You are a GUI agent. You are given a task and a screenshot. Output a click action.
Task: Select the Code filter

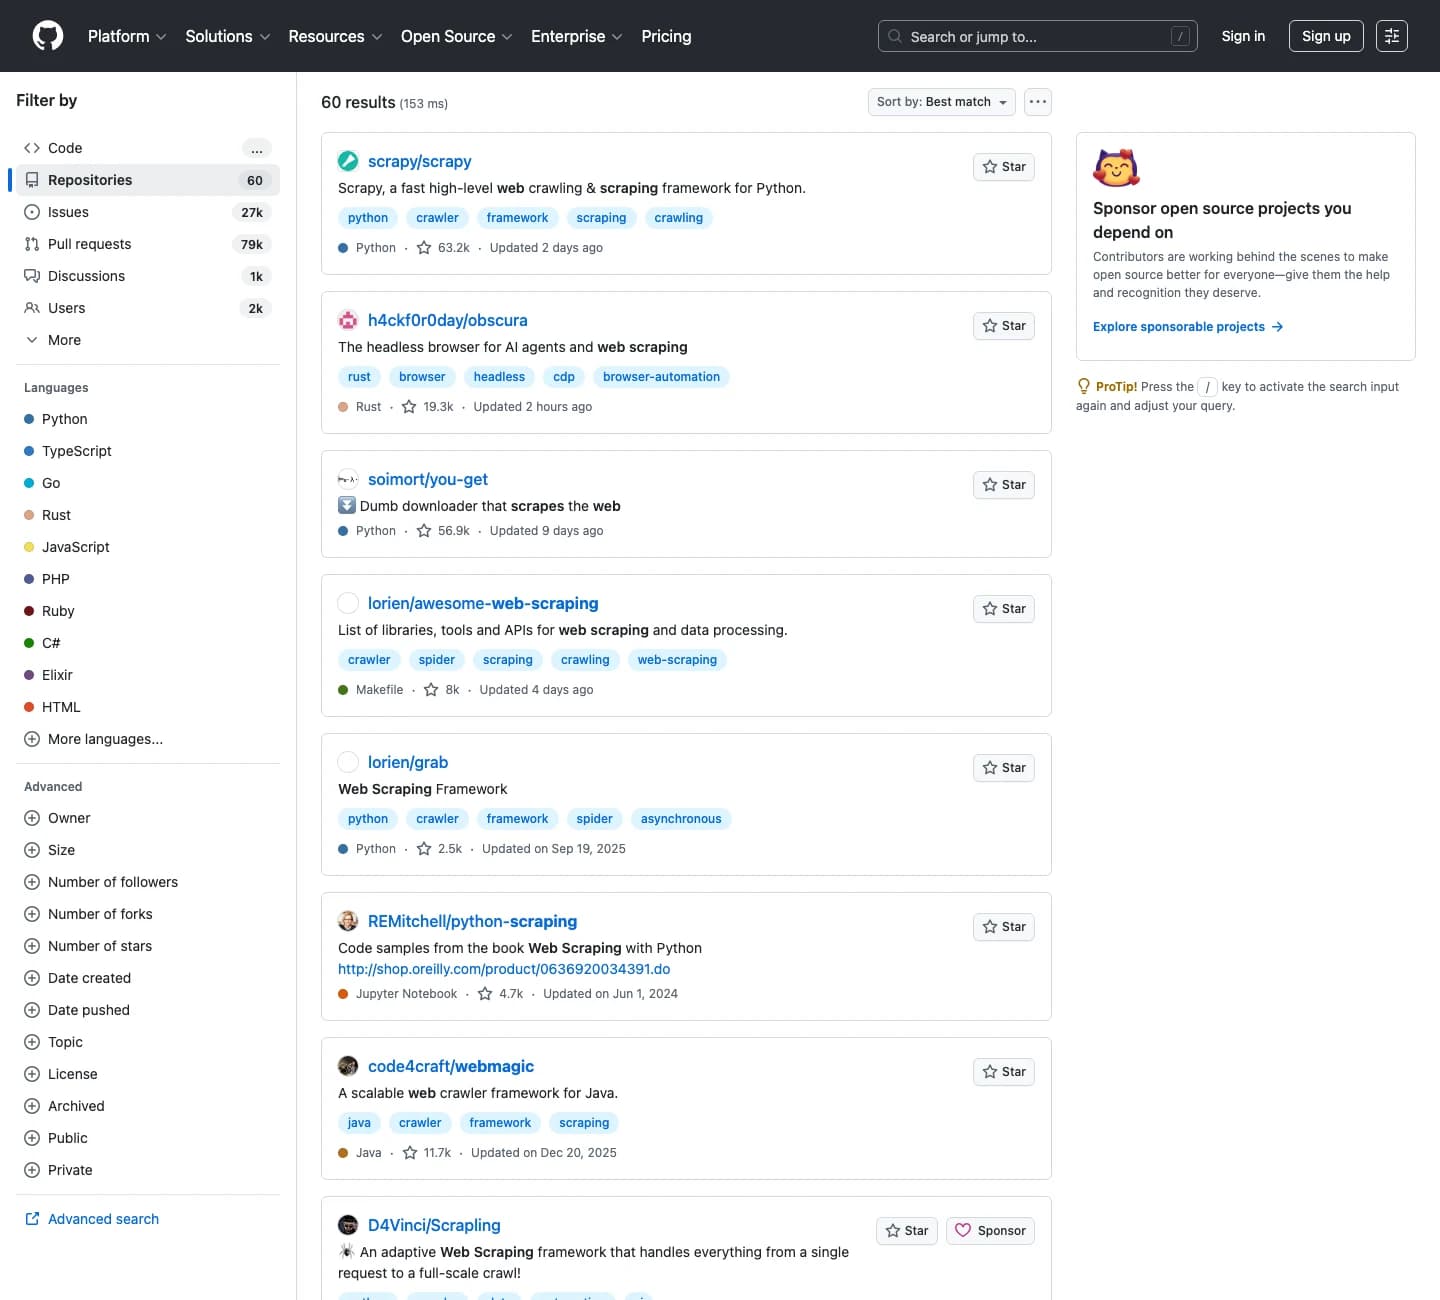click(x=148, y=148)
